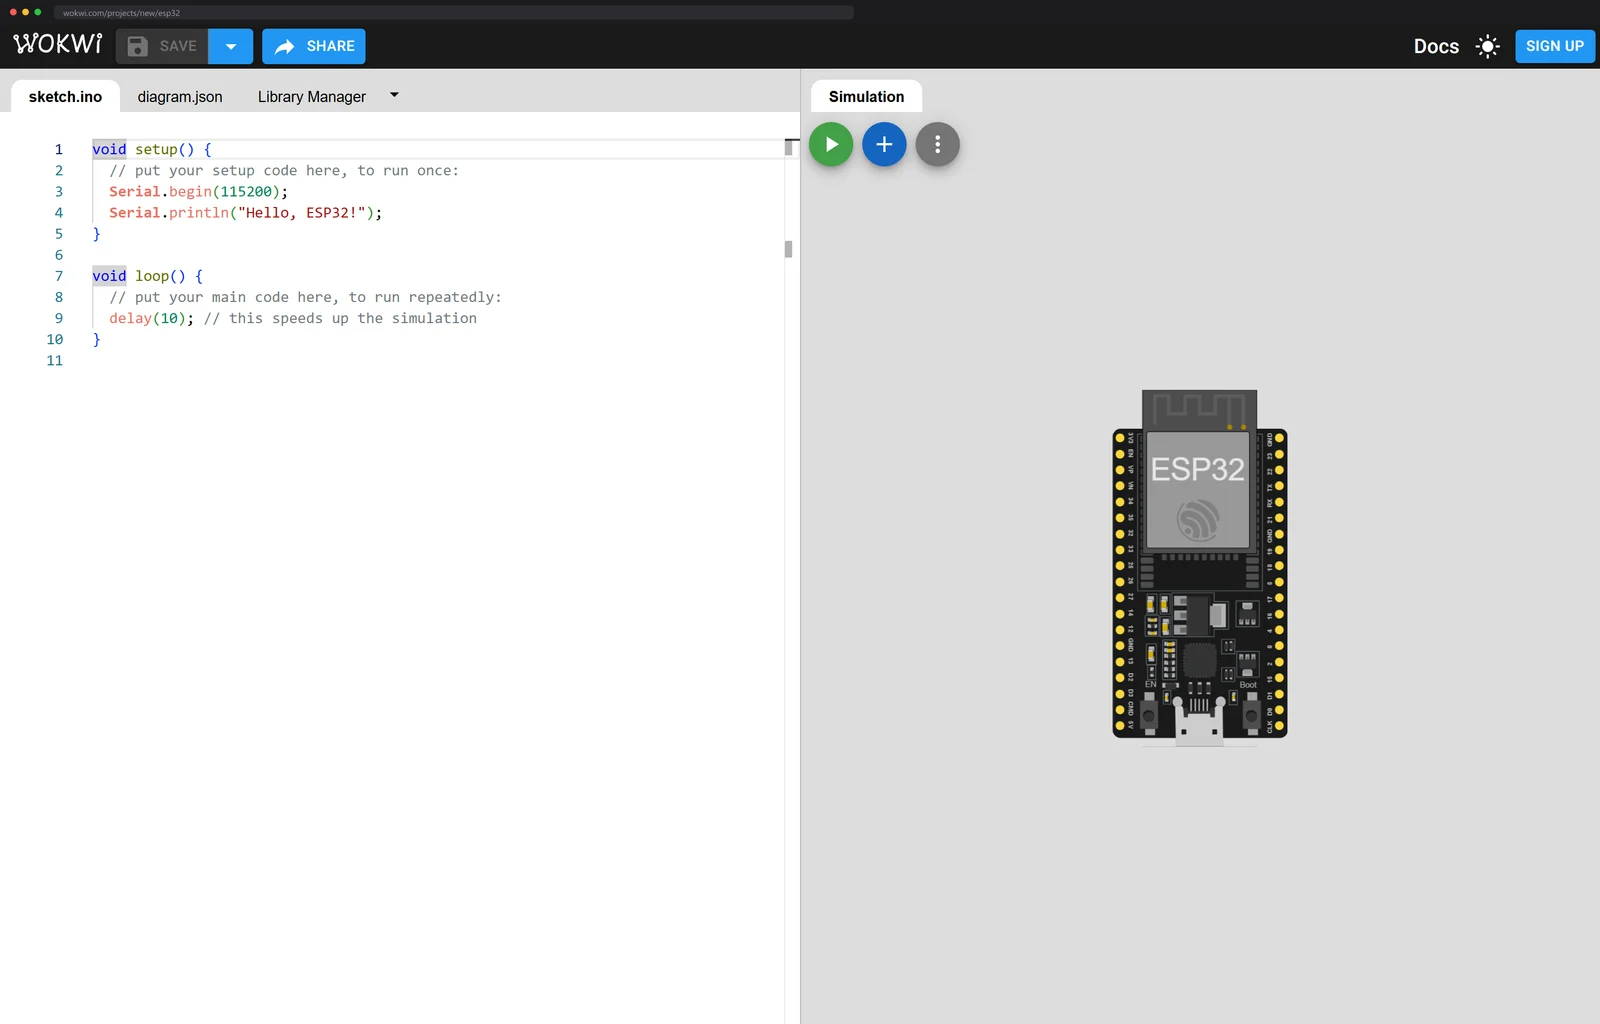Screen dimensions: 1600x1024
Task: Click the 'void loop() {' code line
Action: (x=147, y=276)
